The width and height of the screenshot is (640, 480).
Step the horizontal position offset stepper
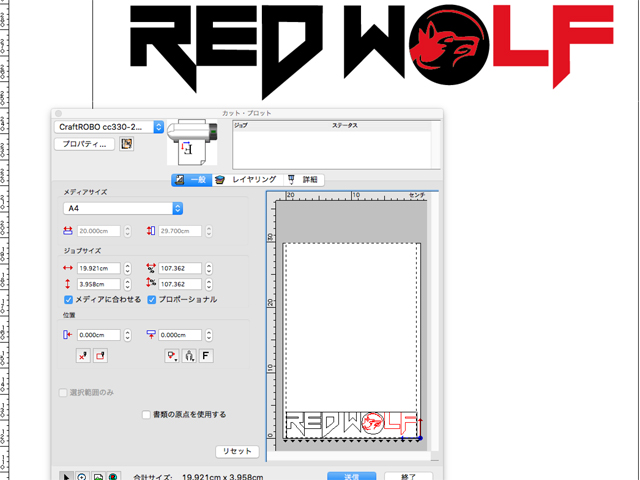(x=128, y=335)
